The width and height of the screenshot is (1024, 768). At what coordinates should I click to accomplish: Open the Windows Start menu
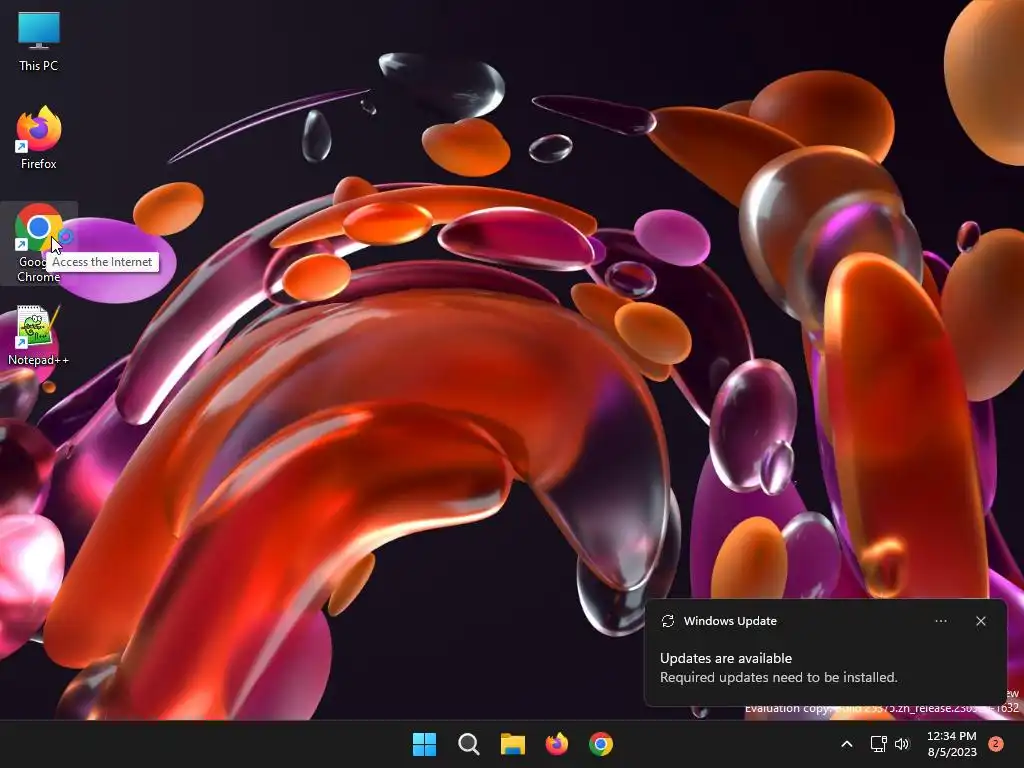click(x=424, y=744)
